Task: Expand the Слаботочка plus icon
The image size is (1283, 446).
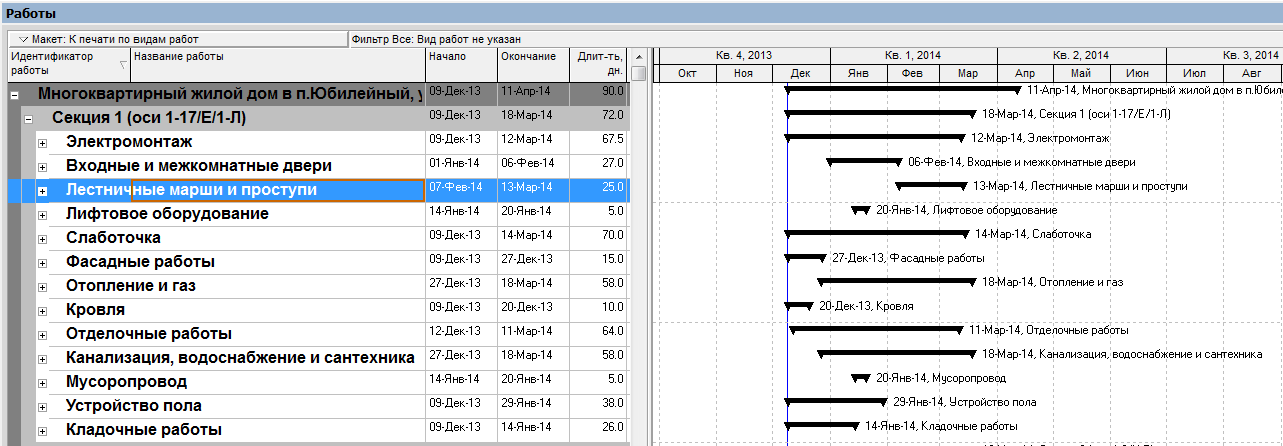Action: coord(43,238)
